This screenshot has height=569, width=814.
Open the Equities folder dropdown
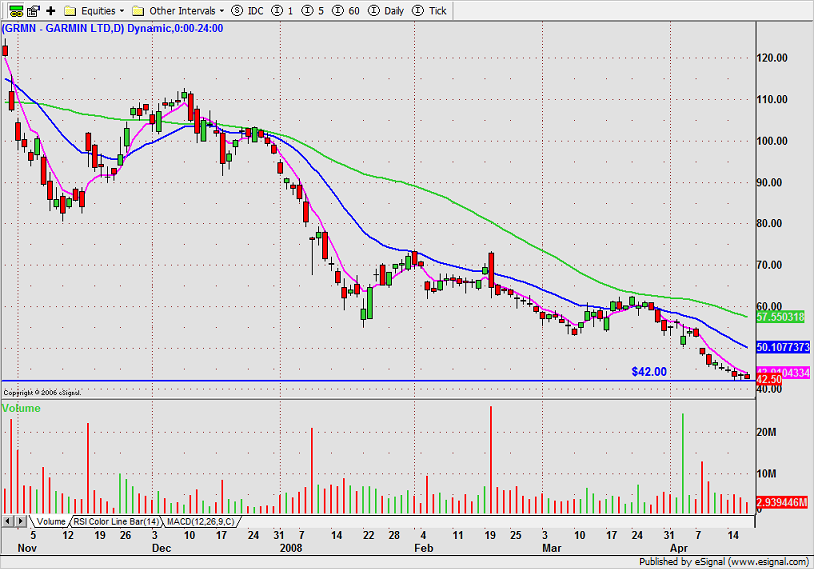coord(94,10)
